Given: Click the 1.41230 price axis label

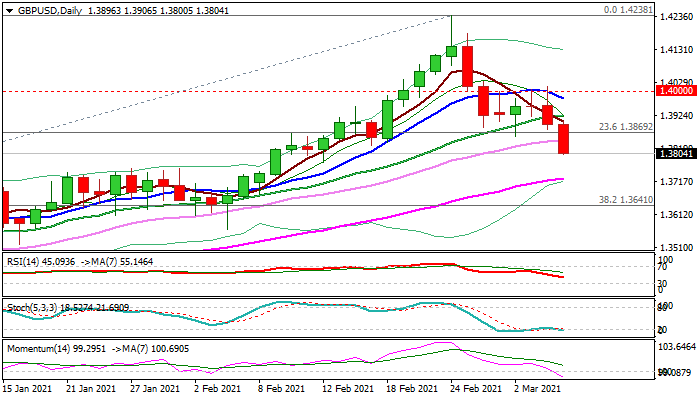Looking at the screenshot, I should [676, 50].
